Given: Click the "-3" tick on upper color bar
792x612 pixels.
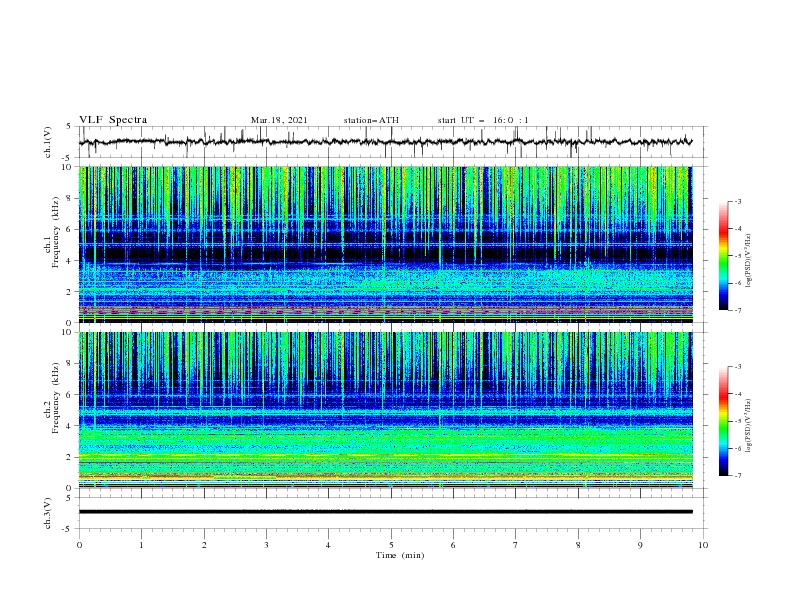Looking at the screenshot, I should (737, 201).
